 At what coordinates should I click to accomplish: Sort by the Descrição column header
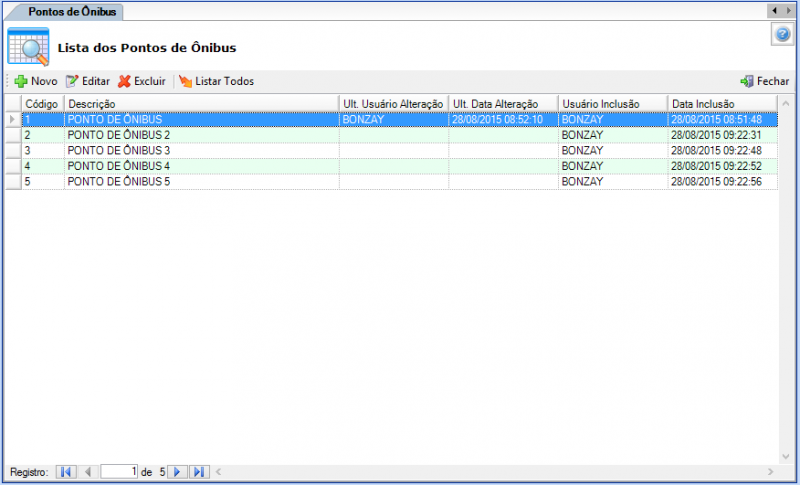click(x=200, y=103)
